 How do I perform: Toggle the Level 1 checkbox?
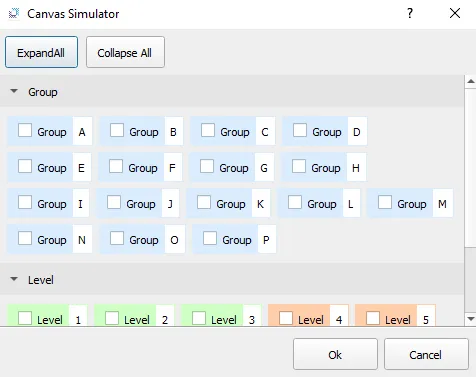tap(25, 318)
